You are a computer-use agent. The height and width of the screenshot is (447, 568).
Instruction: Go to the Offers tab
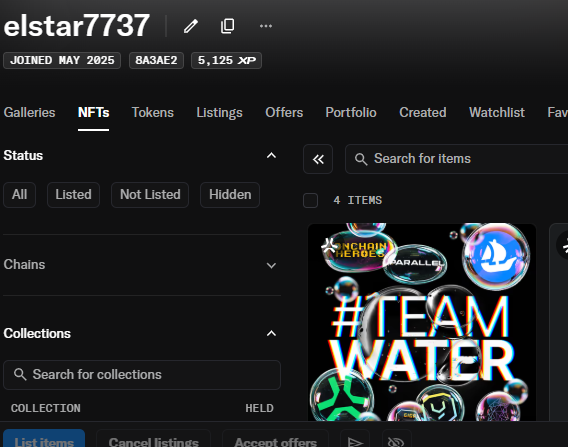284,113
